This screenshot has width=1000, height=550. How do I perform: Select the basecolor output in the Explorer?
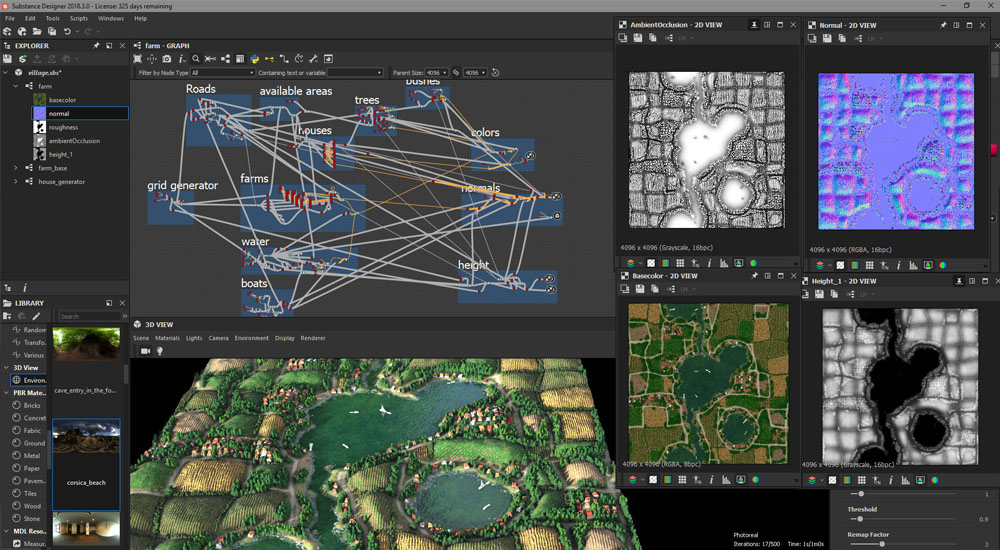[62, 100]
